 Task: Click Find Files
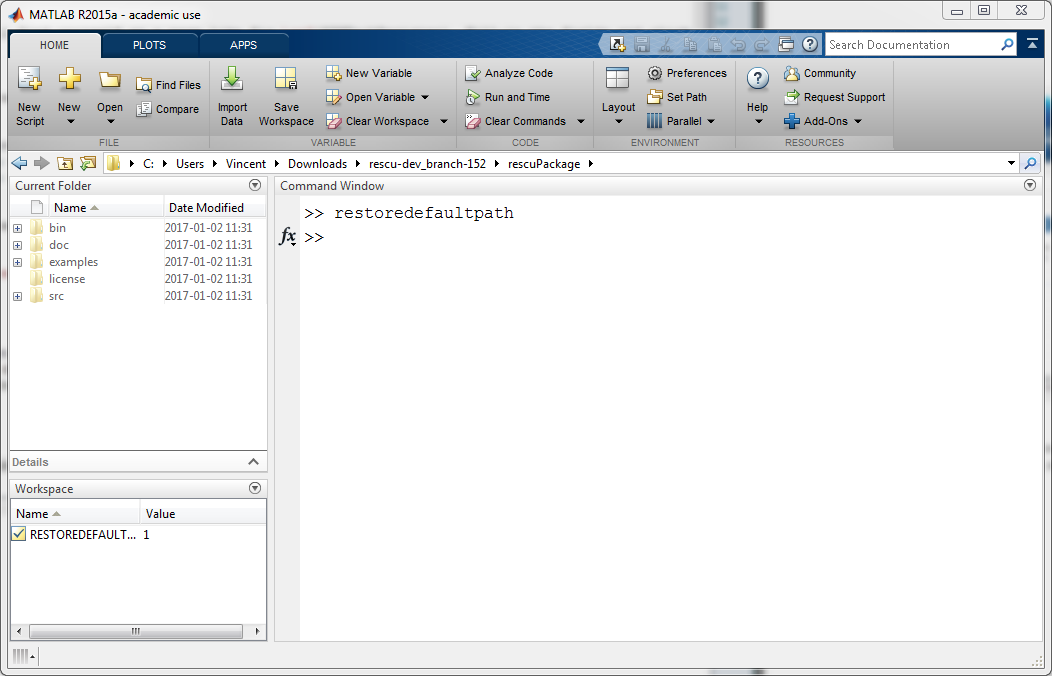click(168, 84)
